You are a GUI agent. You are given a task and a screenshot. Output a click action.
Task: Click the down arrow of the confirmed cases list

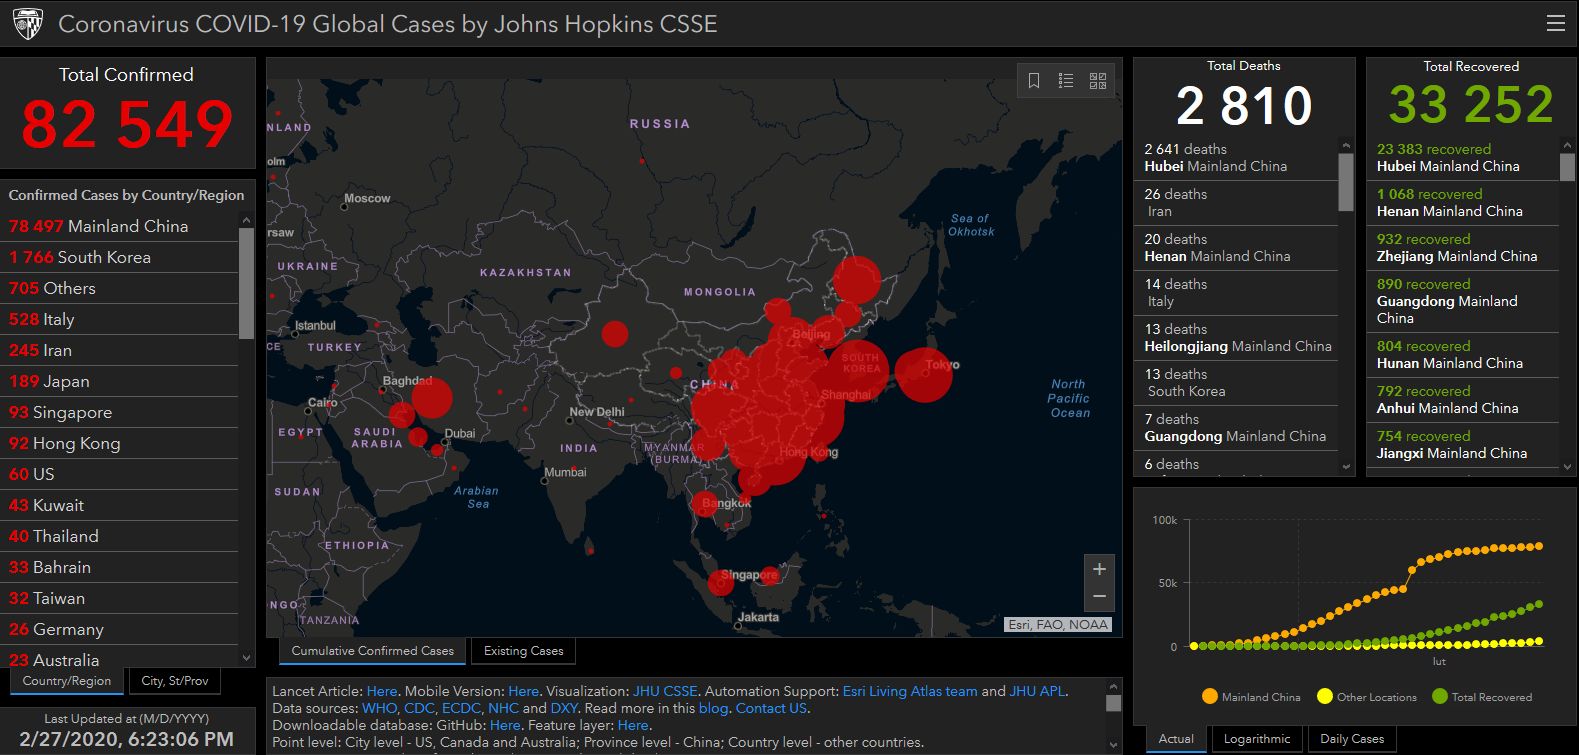(247, 658)
